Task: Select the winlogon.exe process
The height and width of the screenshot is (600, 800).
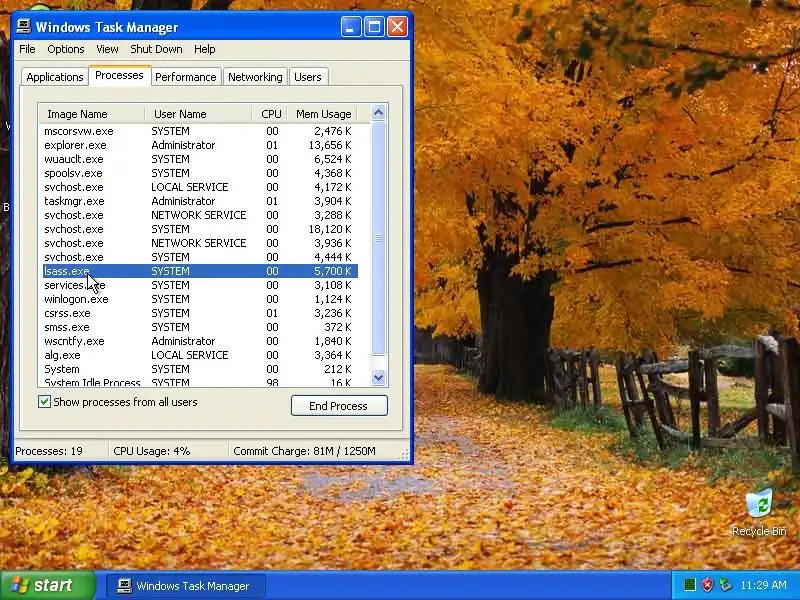Action: (x=200, y=299)
